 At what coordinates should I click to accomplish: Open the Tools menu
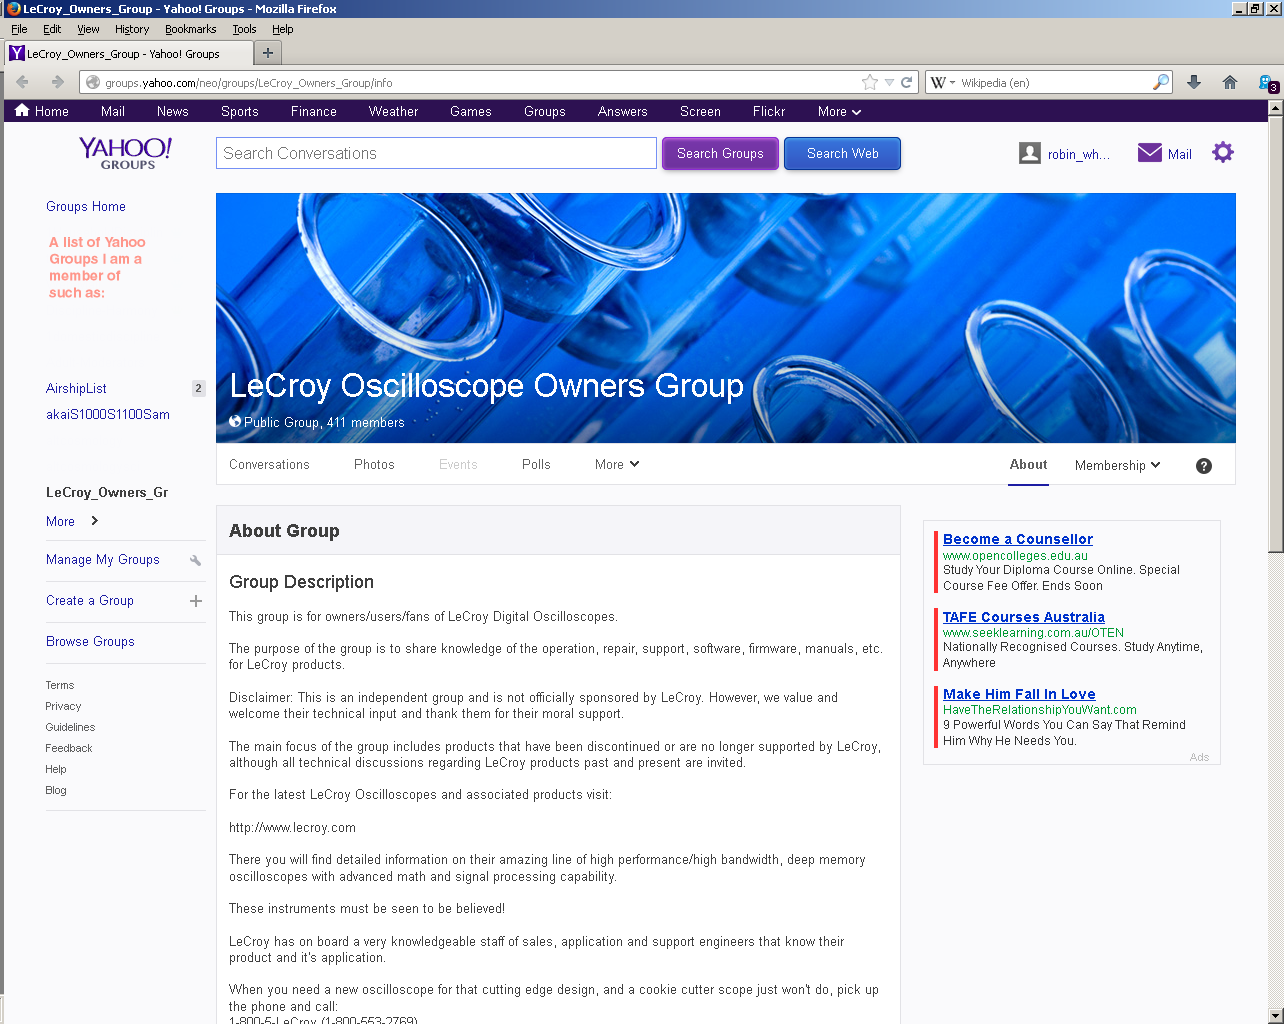tap(244, 29)
